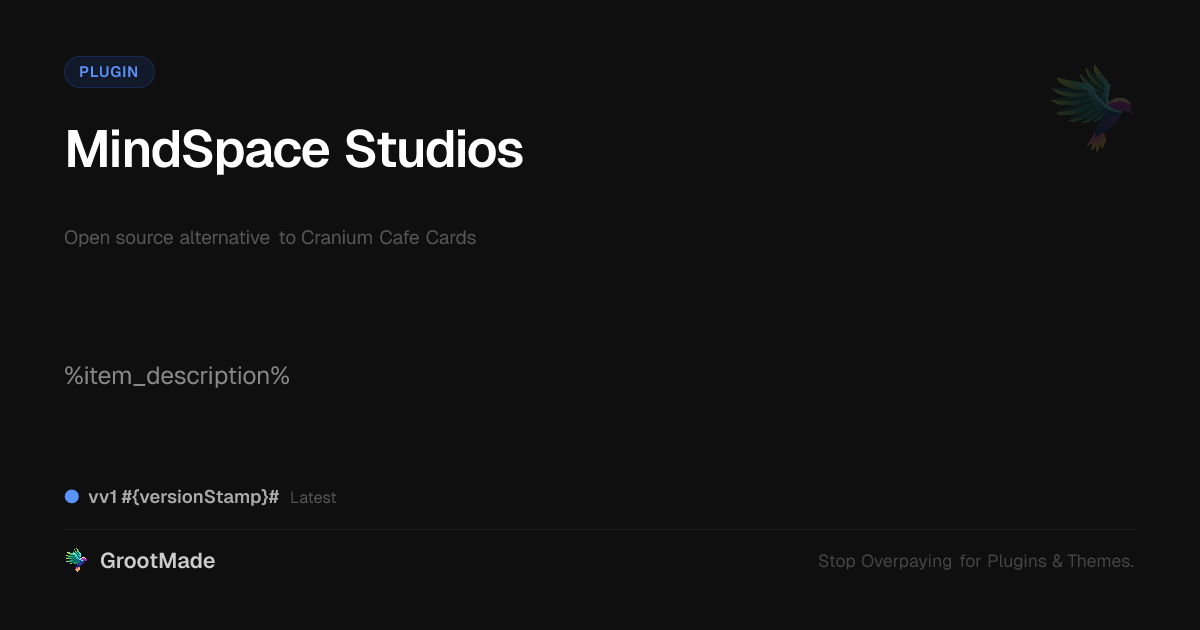The height and width of the screenshot is (630, 1200).
Task: Click the word Themes in tagline
Action: pyautogui.click(x=1100, y=561)
